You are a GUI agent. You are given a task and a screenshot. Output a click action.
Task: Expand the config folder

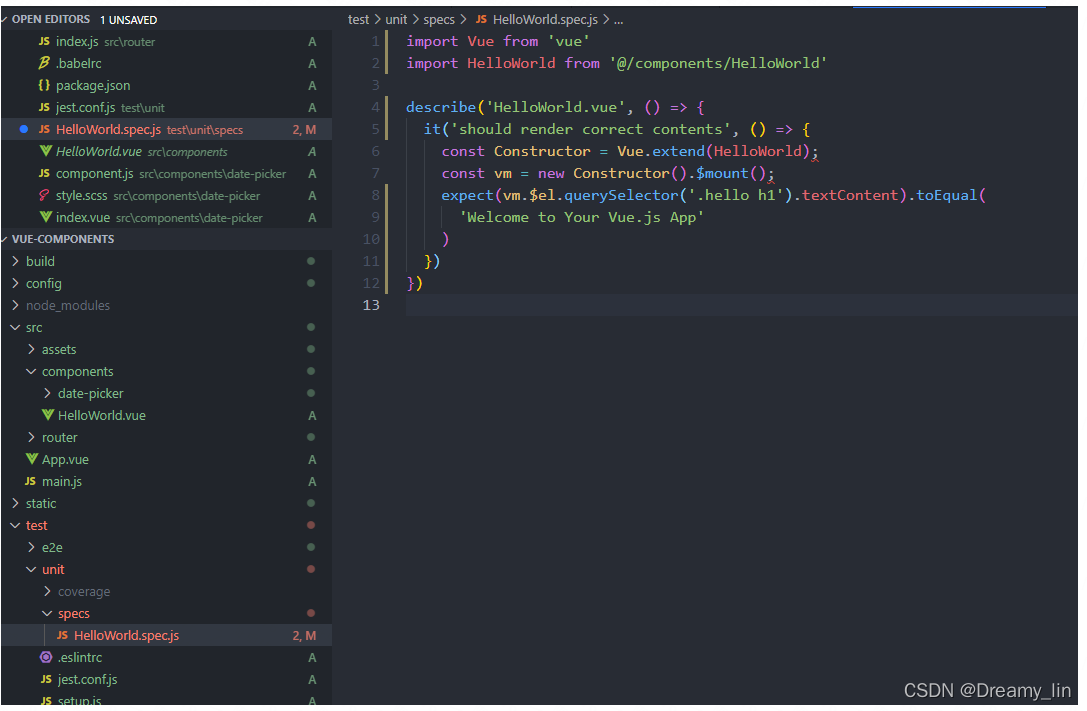tap(15, 283)
